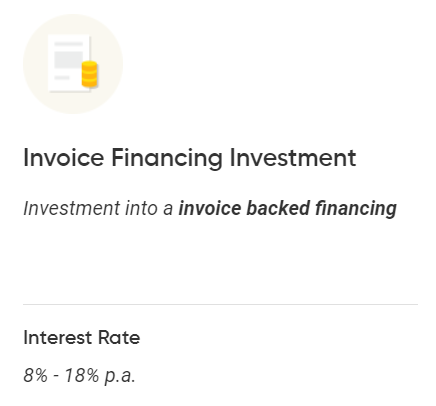
Task: Click the bold word 'financing' in the description
Action: (356, 209)
